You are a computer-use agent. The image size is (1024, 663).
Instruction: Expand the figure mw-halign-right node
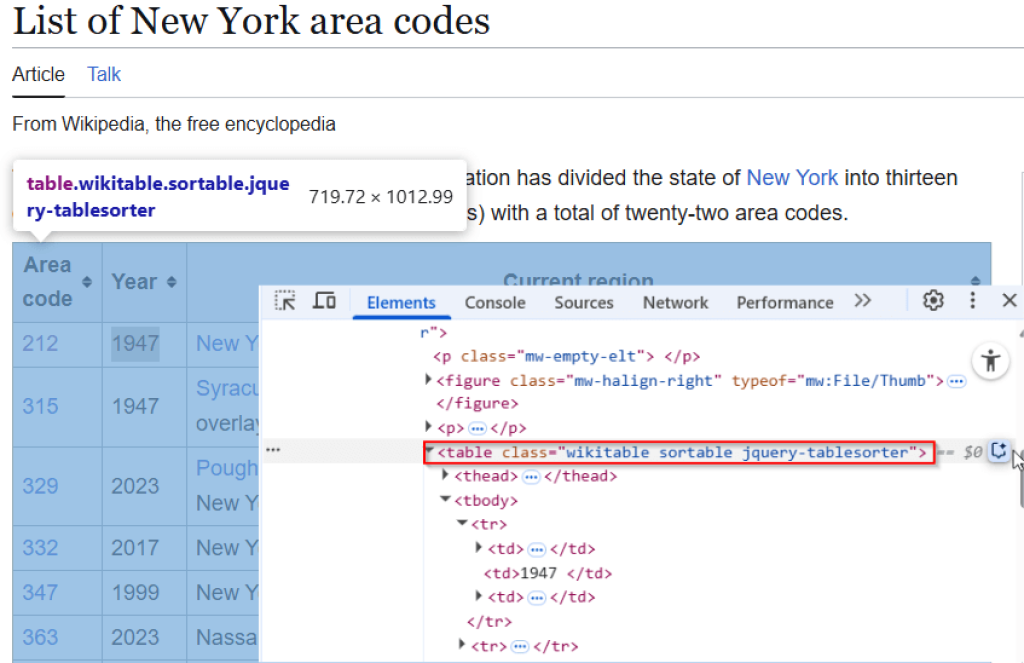[x=429, y=380]
